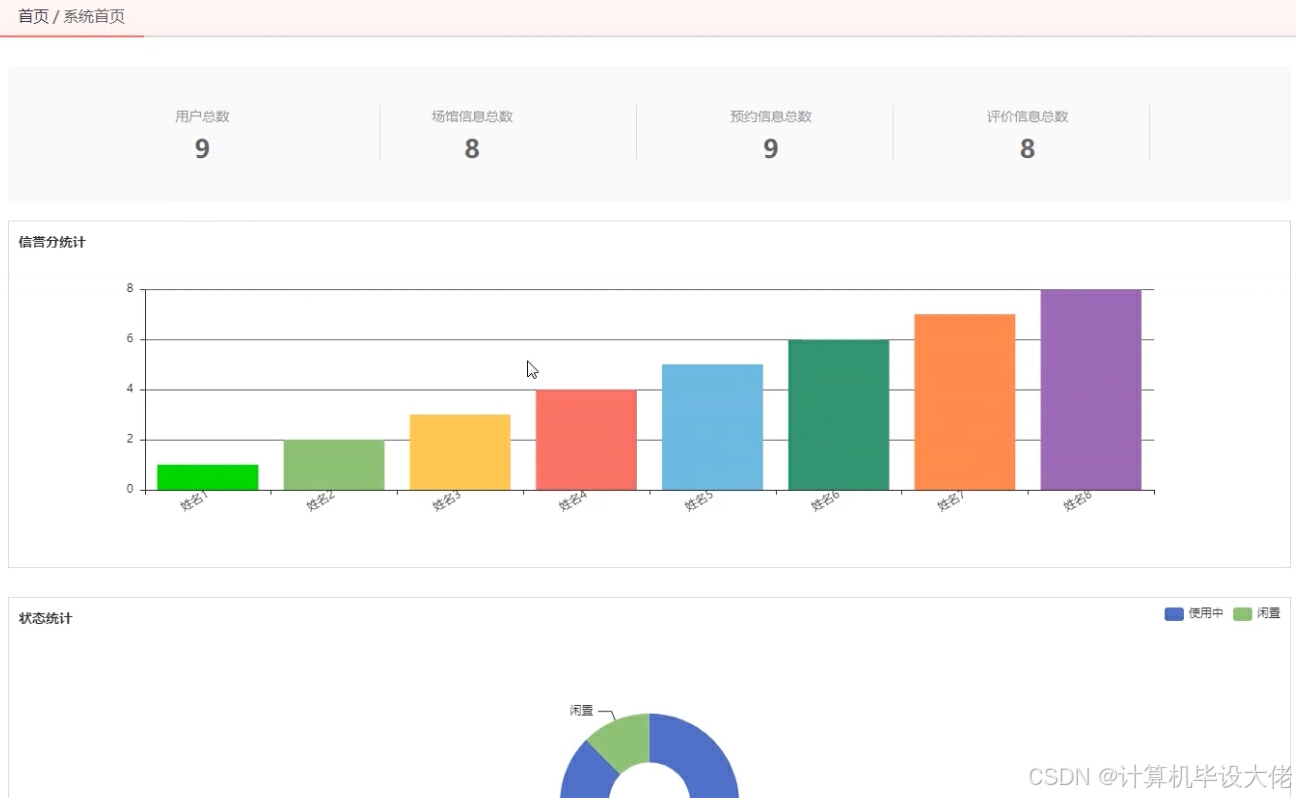Click the count 8 under 评价信息总数
The width and height of the screenshot is (1296, 798).
[1028, 149]
